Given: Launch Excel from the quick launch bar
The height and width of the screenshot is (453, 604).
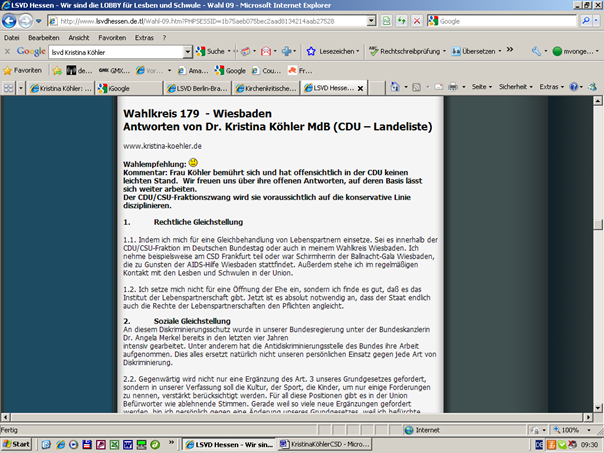Looking at the screenshot, I should tap(114, 444).
